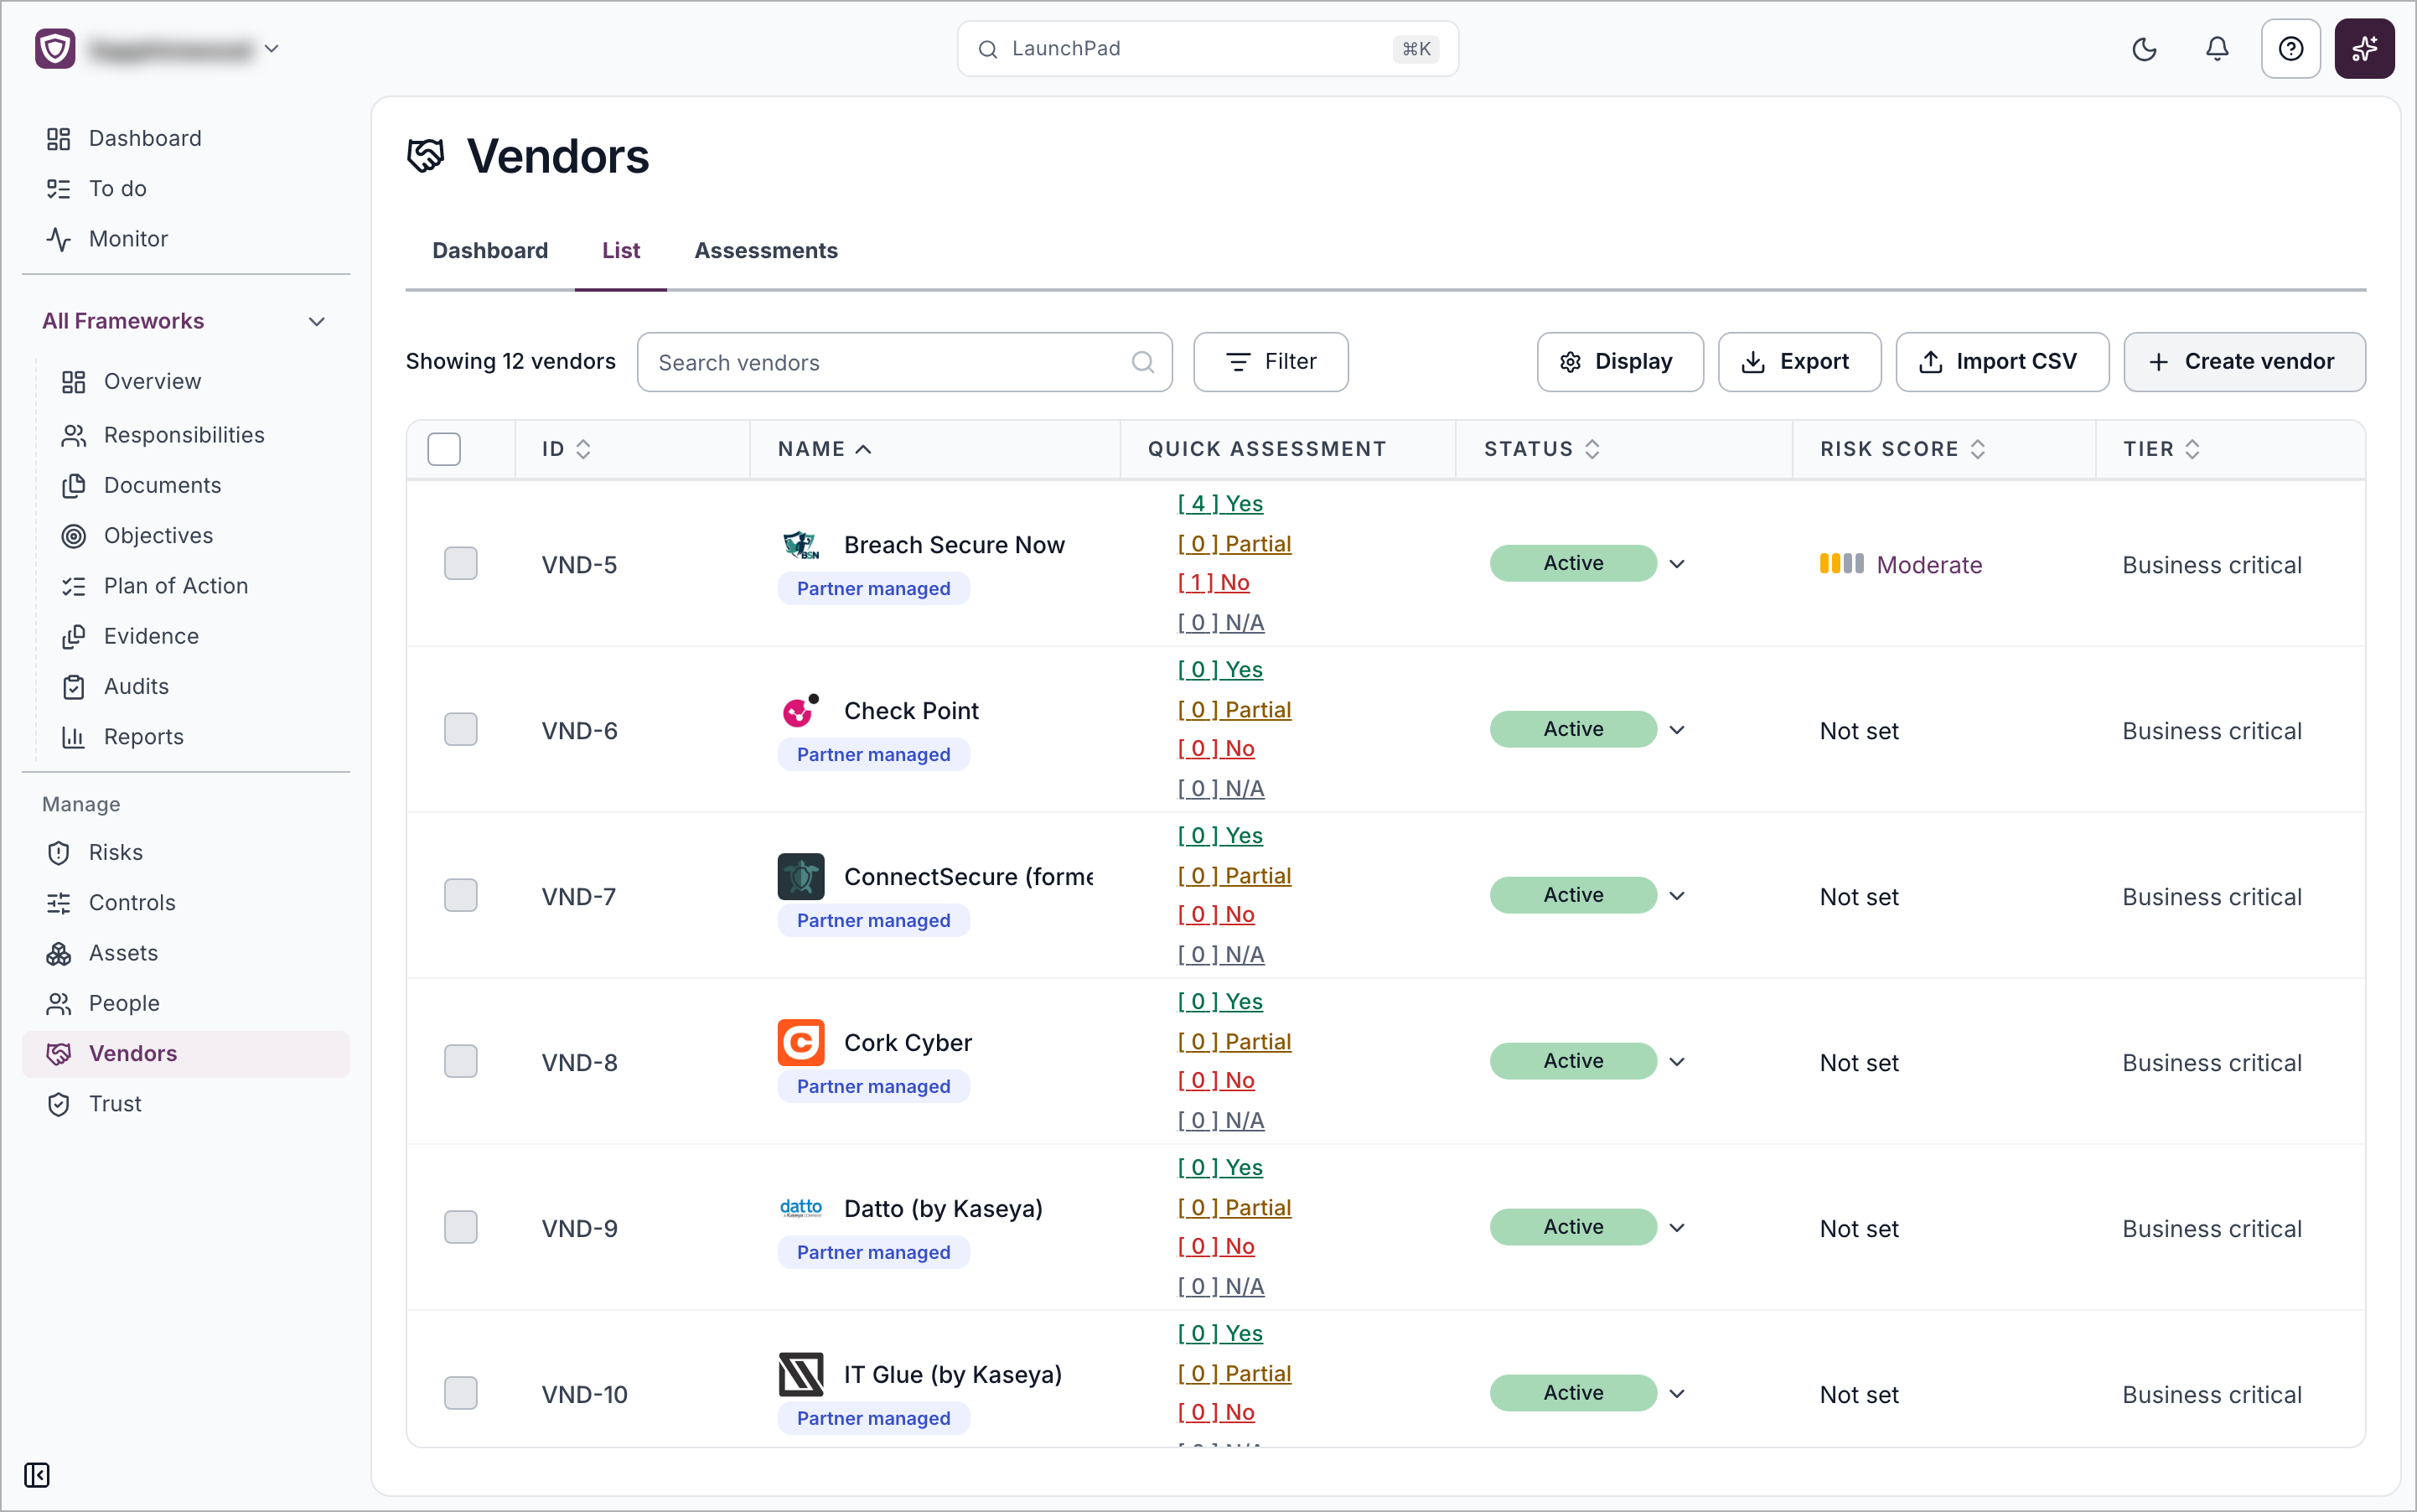
Task: Click the shield logo in the top left
Action: click(x=55, y=48)
